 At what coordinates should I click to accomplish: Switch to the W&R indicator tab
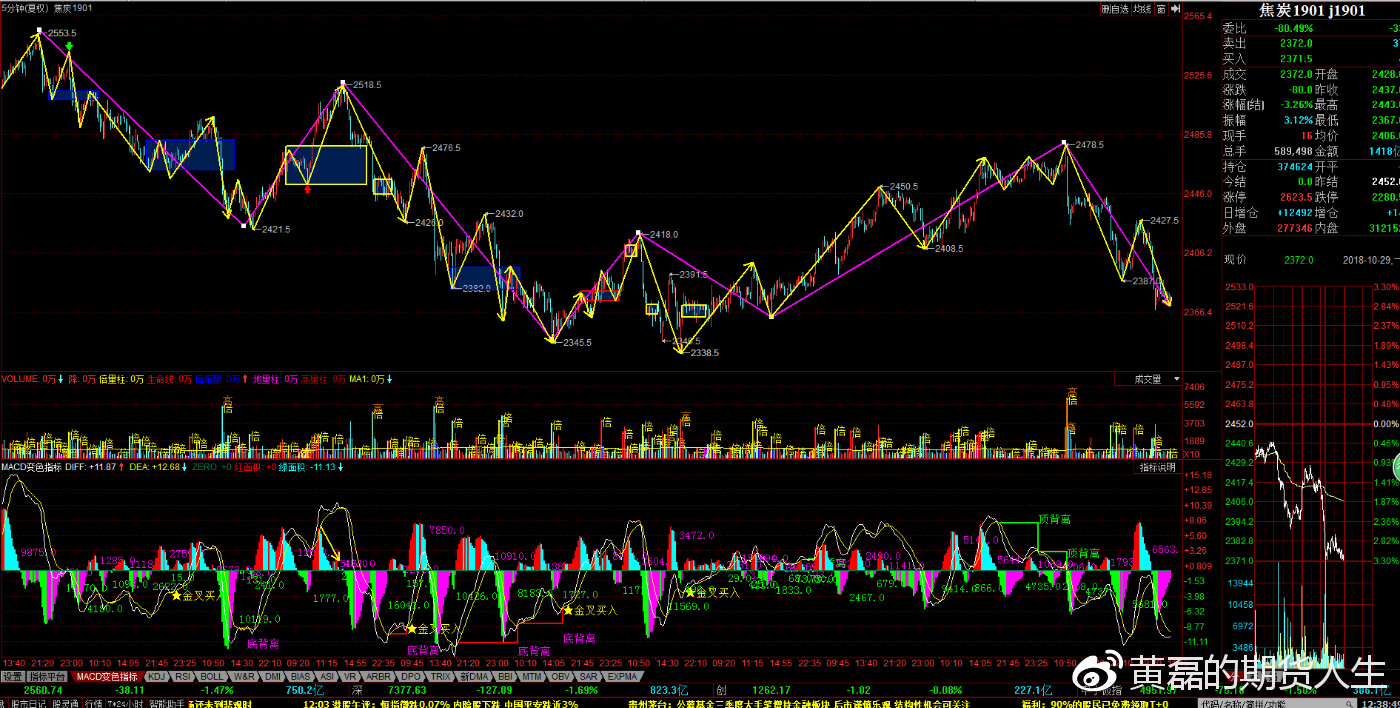pos(244,676)
